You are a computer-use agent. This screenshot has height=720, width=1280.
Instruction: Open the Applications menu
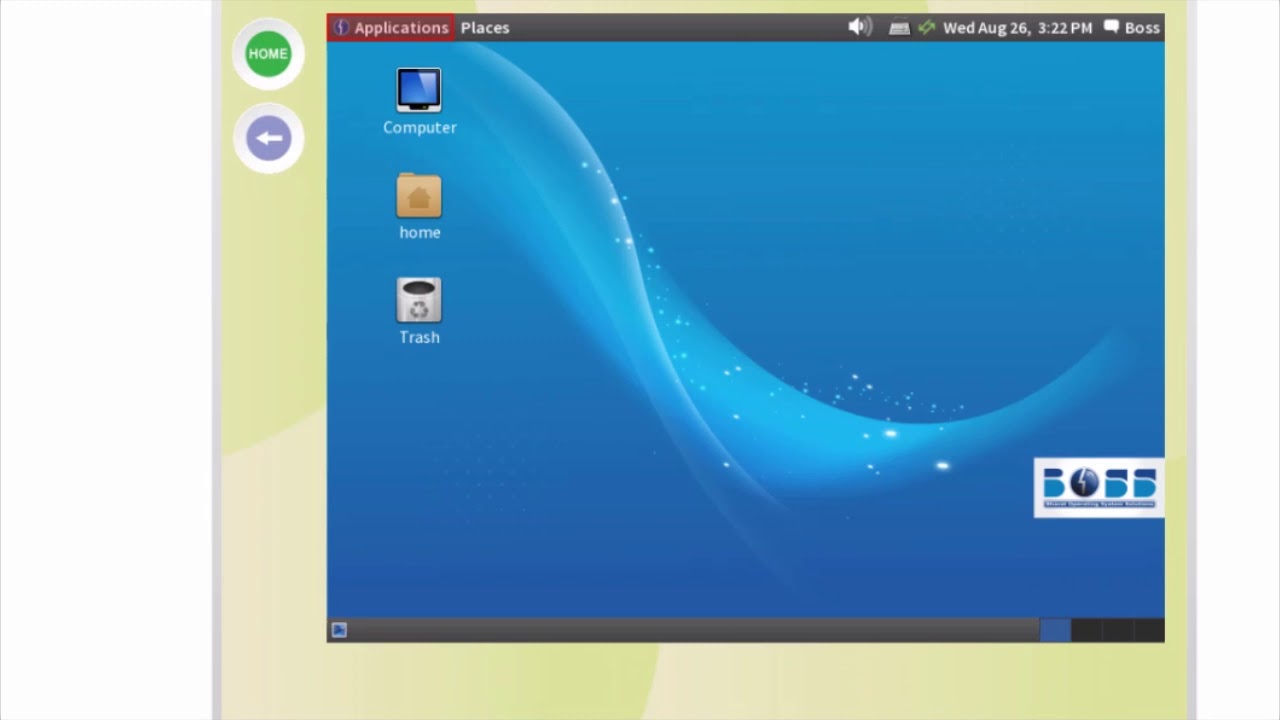pyautogui.click(x=391, y=28)
